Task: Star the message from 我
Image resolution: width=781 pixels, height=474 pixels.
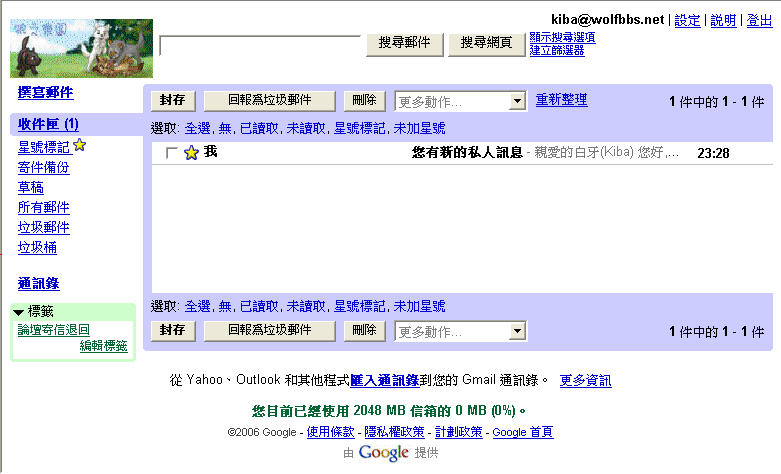Action: click(x=192, y=153)
